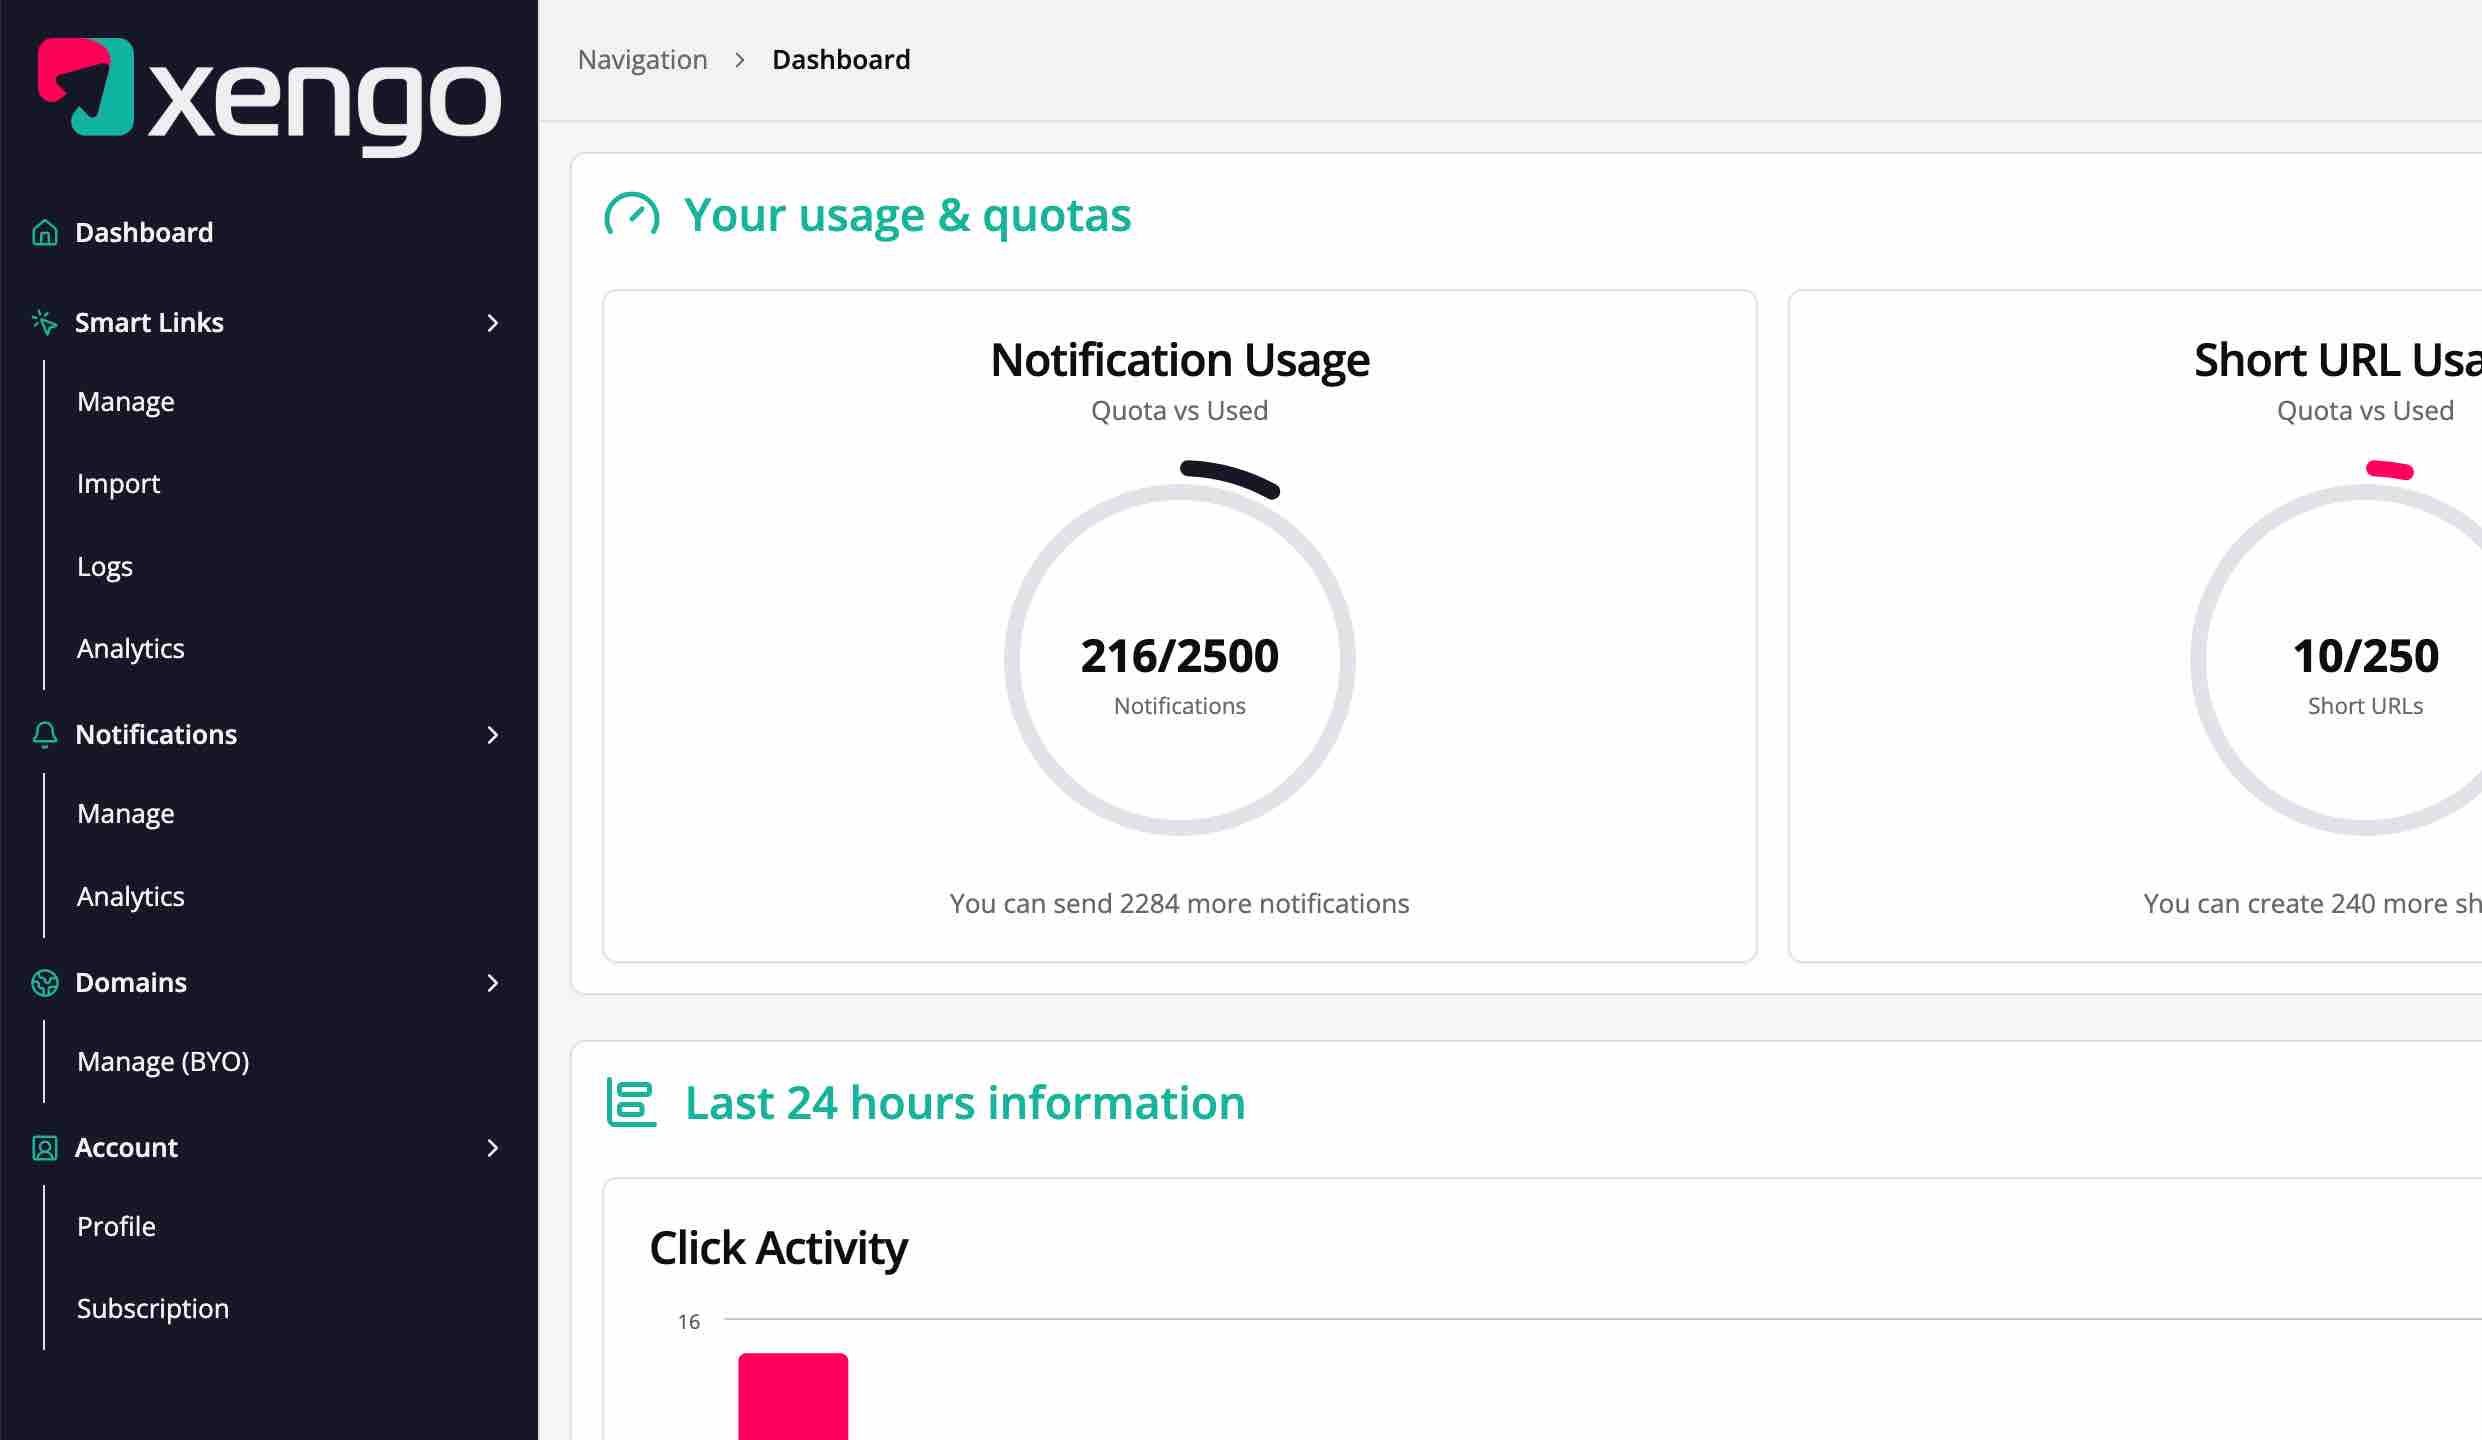Expand the Notifications menu chevron
Image resolution: width=2482 pixels, height=1440 pixels.
pyautogui.click(x=493, y=735)
